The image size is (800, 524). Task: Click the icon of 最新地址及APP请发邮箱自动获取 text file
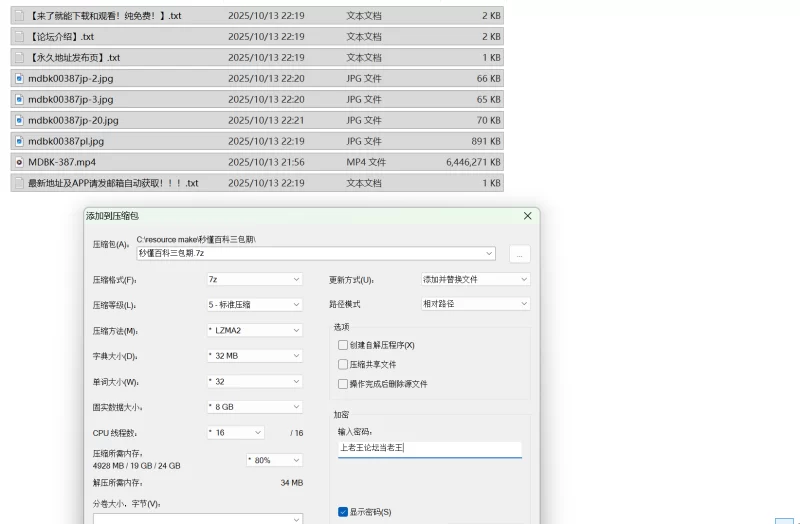point(19,183)
